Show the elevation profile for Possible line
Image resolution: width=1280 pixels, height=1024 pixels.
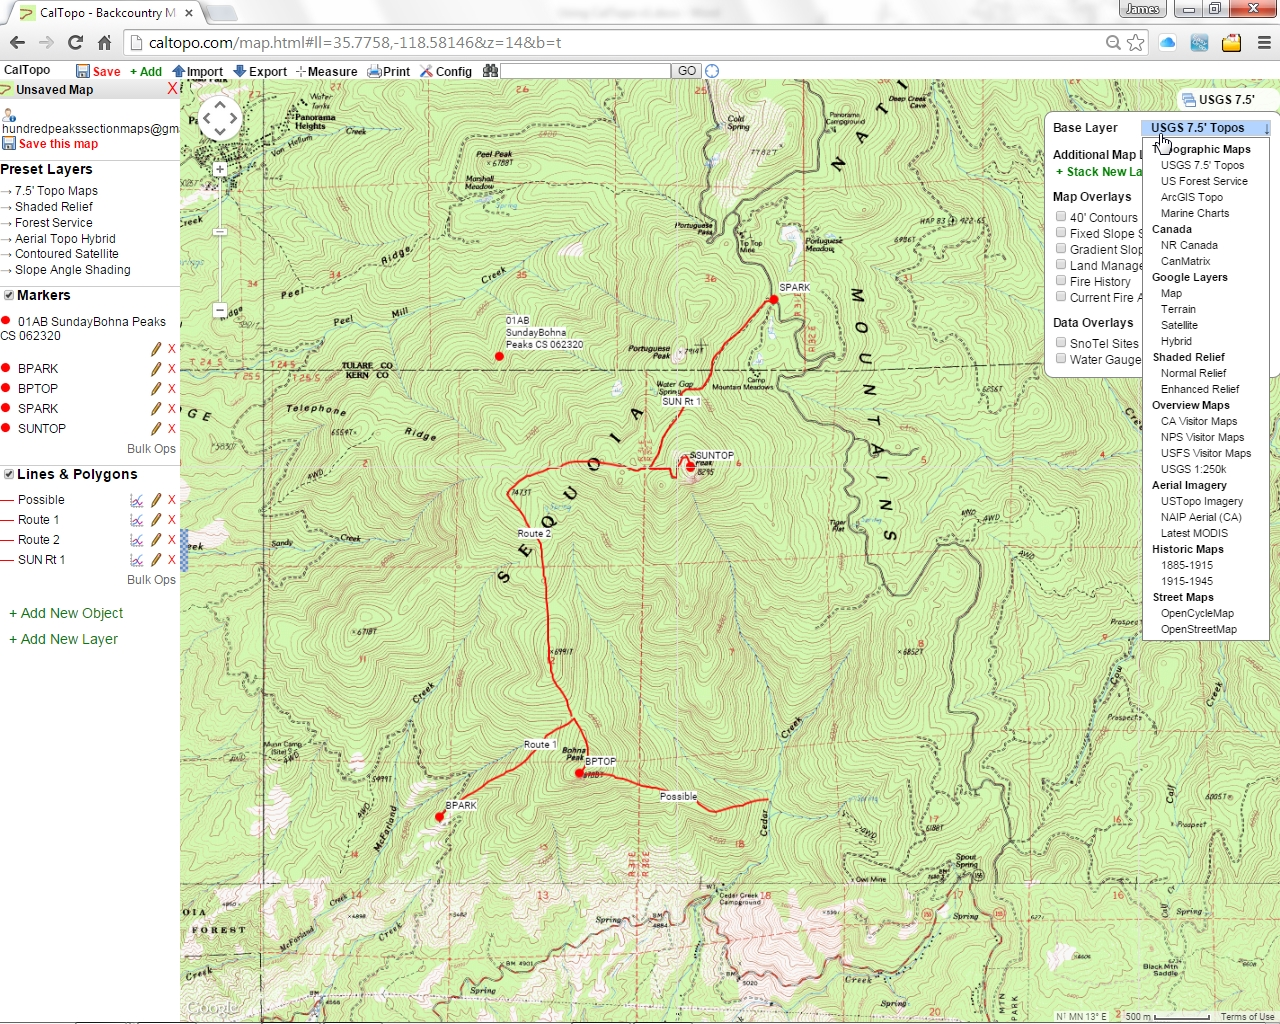[x=137, y=500]
